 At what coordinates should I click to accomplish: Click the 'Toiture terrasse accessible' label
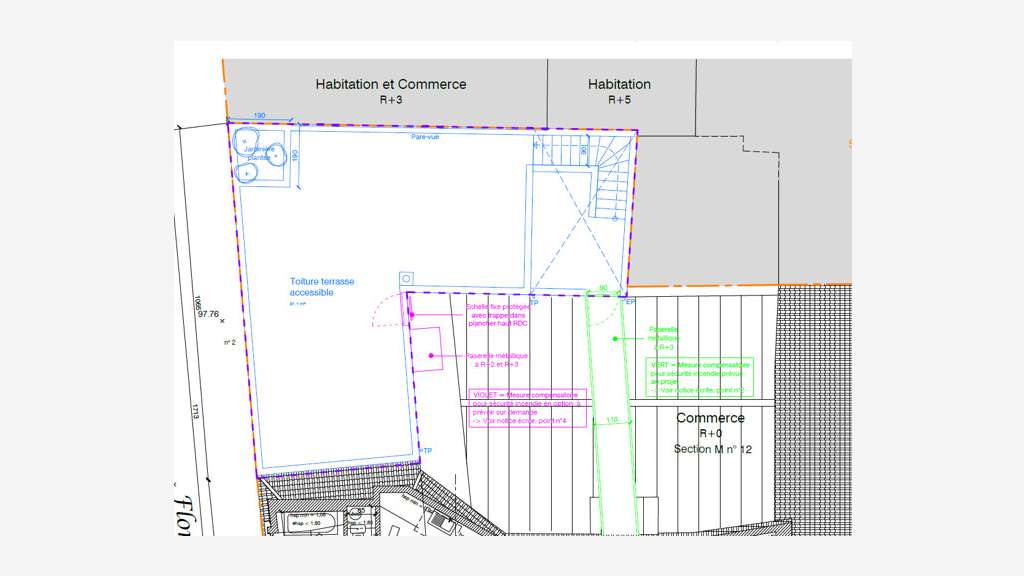coord(322,287)
